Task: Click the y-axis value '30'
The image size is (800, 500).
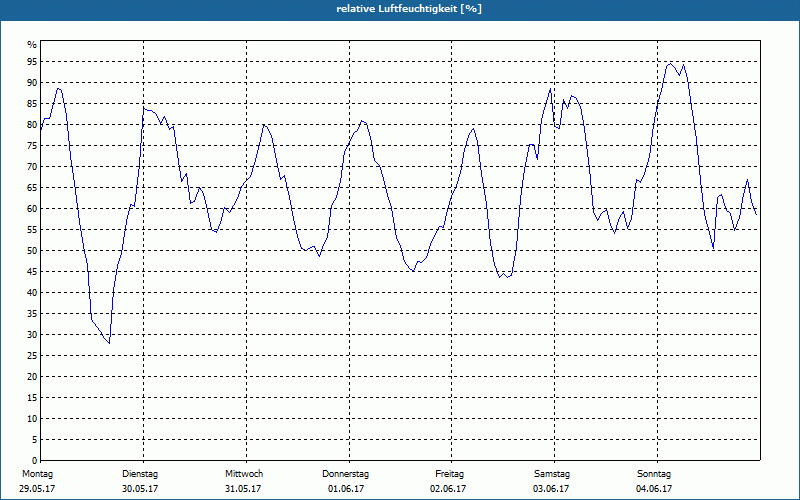Action: pos(32,335)
